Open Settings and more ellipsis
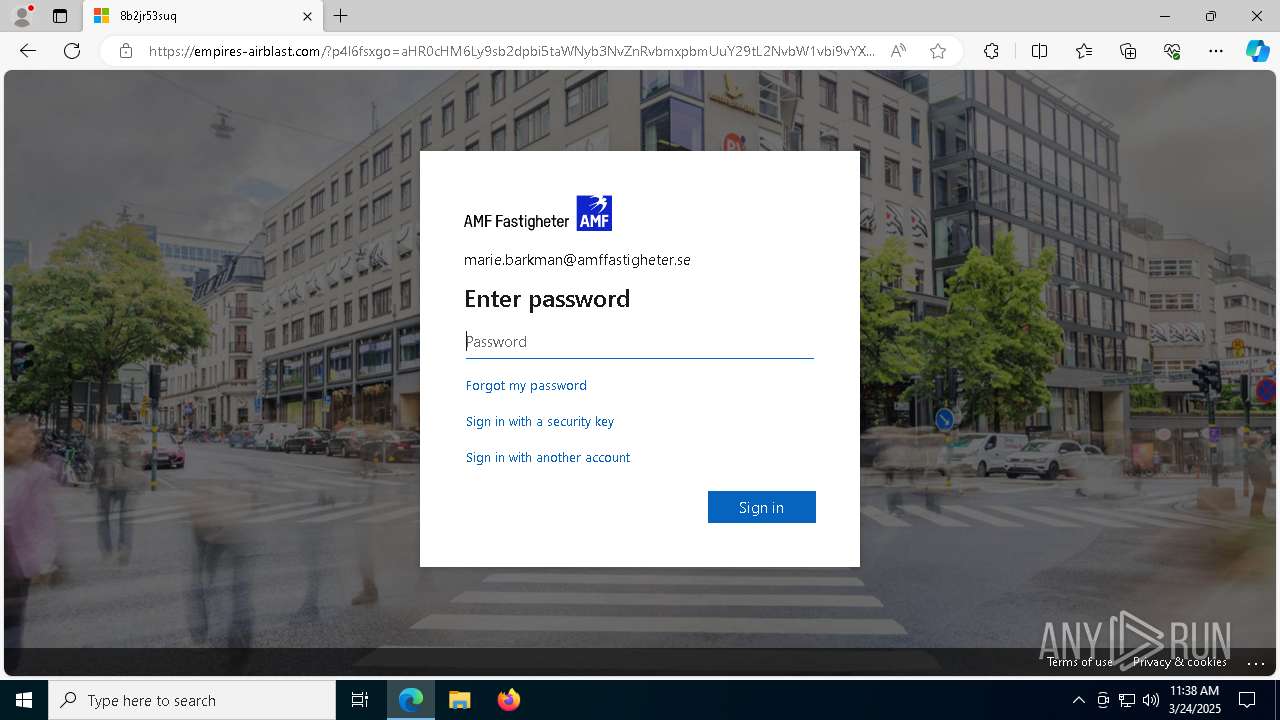Viewport: 1280px width, 720px height. click(1216, 51)
